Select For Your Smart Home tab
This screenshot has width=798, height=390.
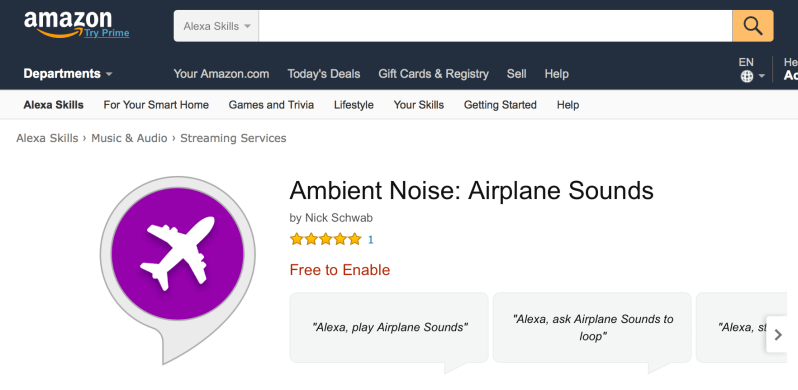pyautogui.click(x=156, y=105)
